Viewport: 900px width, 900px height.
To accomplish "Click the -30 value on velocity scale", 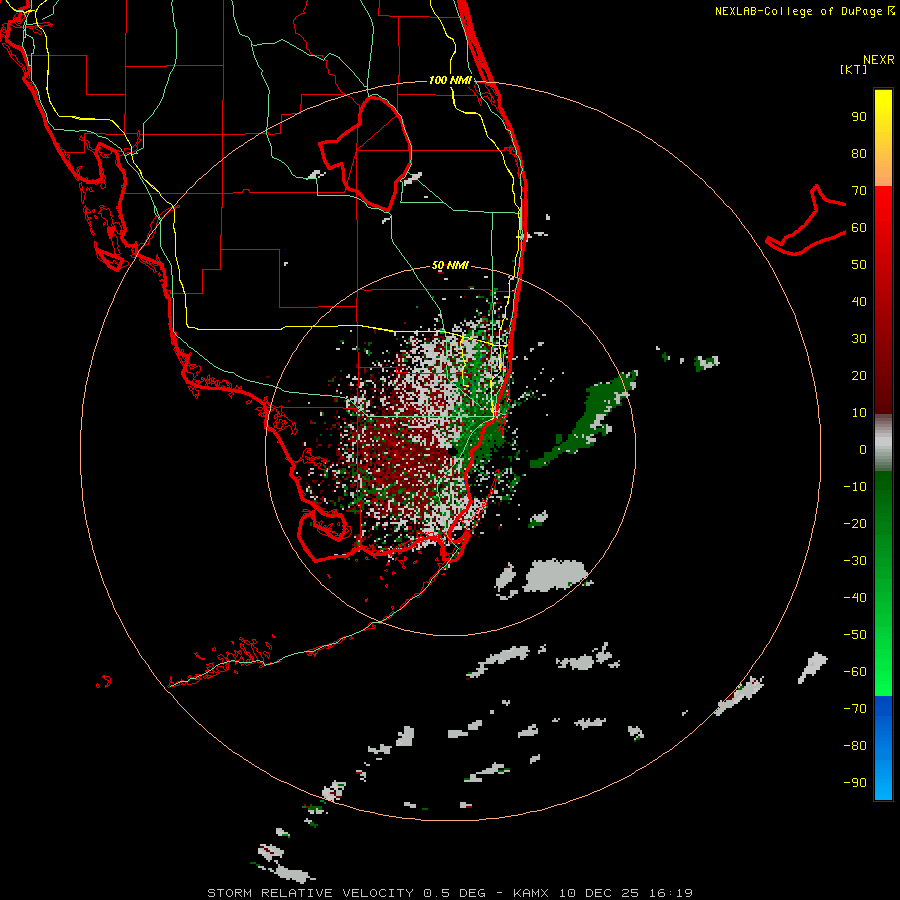I will click(855, 561).
